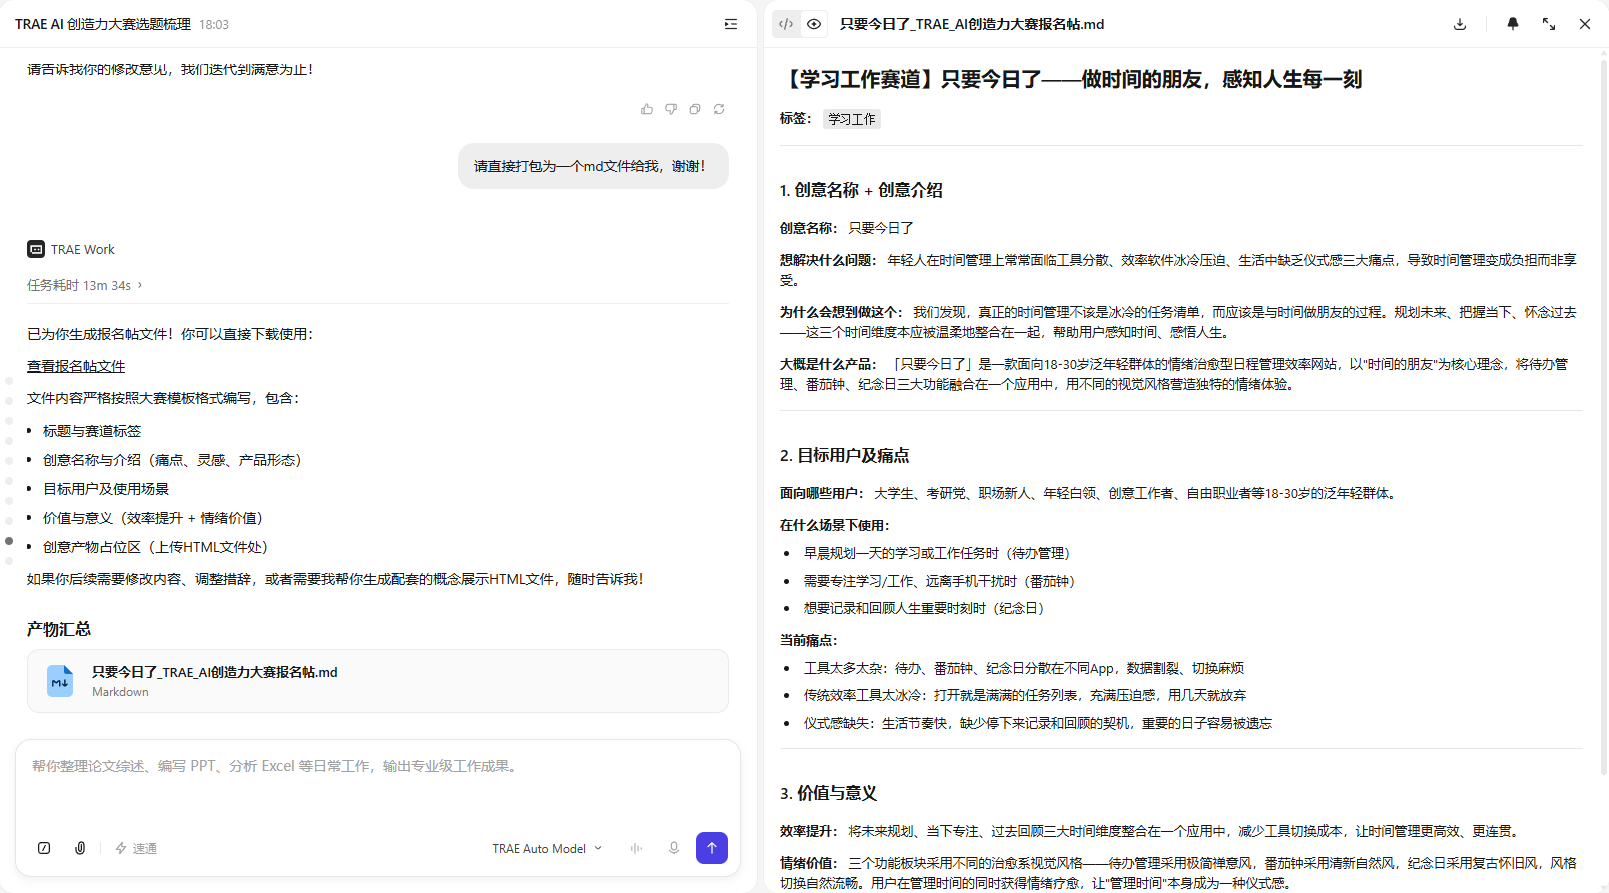Click the user message 请直接打包为一个md文件给我
Screen dimensions: 1609x893
(x=593, y=166)
